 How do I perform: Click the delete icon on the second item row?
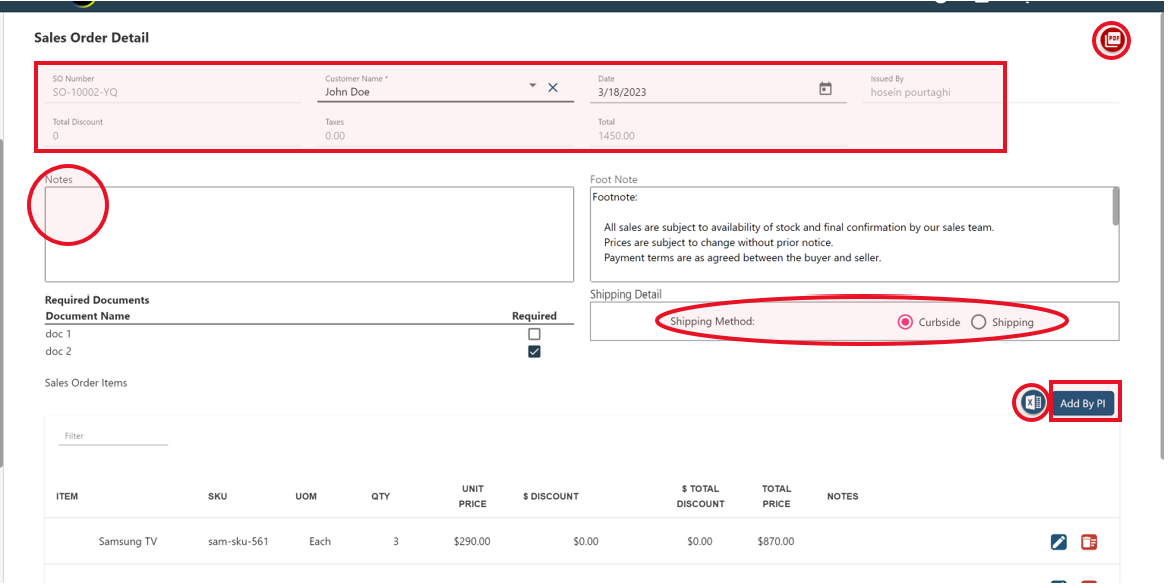tap(1089, 583)
